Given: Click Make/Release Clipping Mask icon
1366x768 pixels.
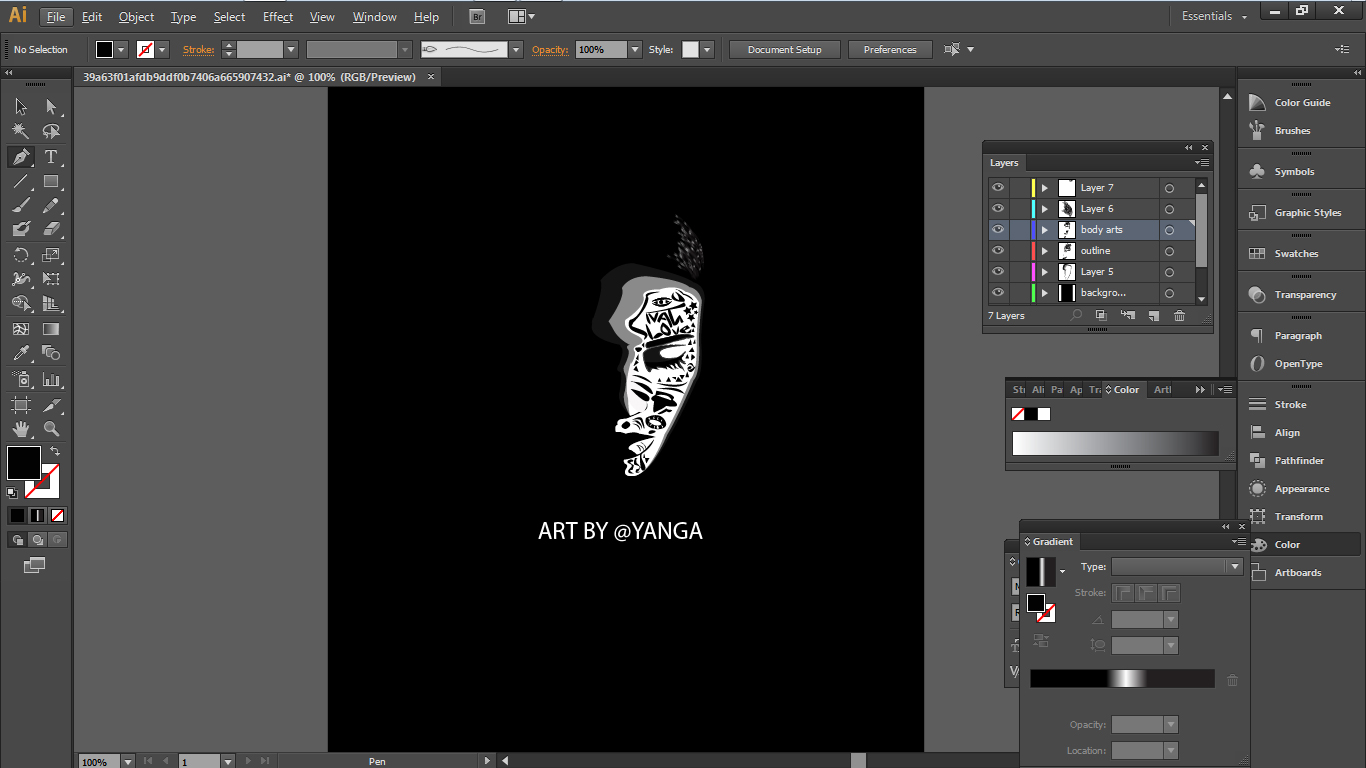Looking at the screenshot, I should 1101,316.
